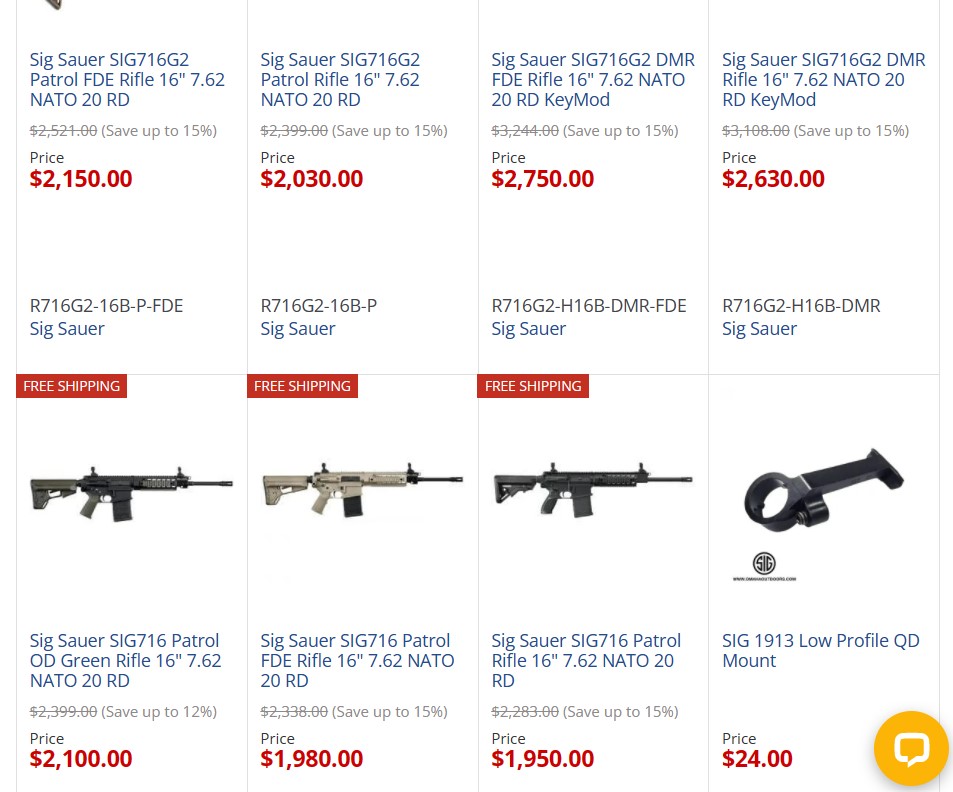This screenshot has height=792, width=953.
Task: Click the $24.00 QD Mount price
Action: (x=757, y=760)
